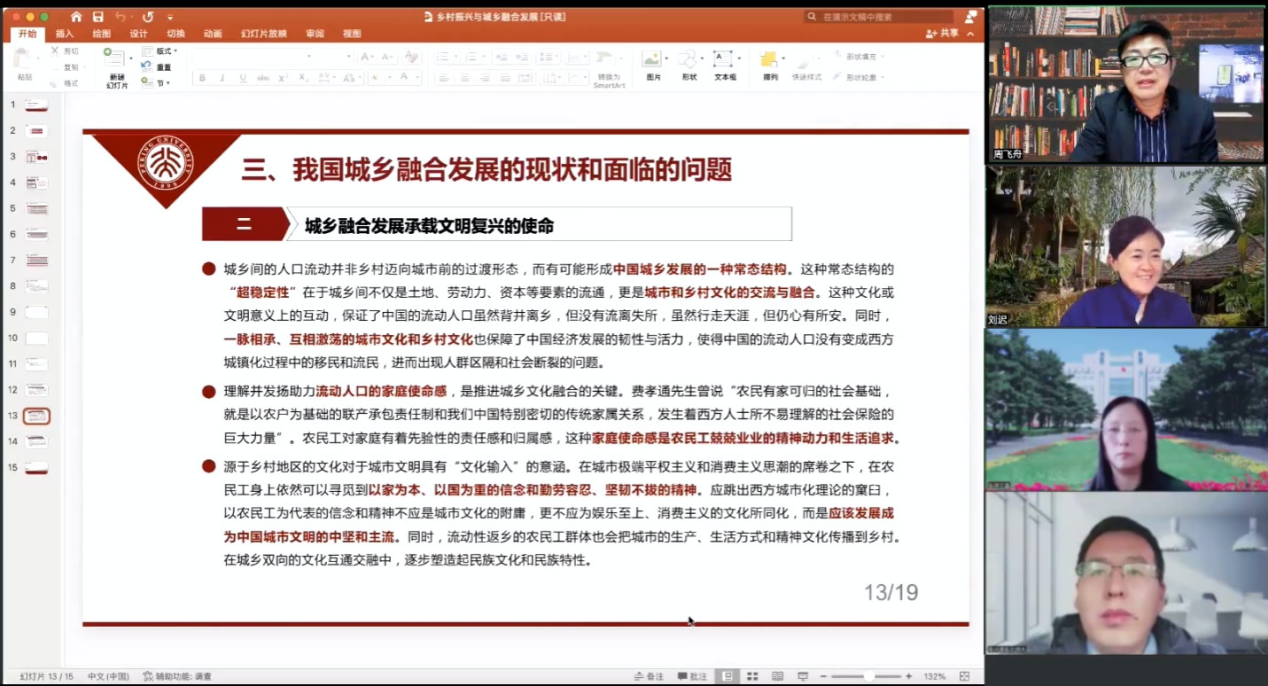Viewport: 1268px width, 686px height.
Task: Switch to slide sorter view in status bar
Action: (751, 676)
